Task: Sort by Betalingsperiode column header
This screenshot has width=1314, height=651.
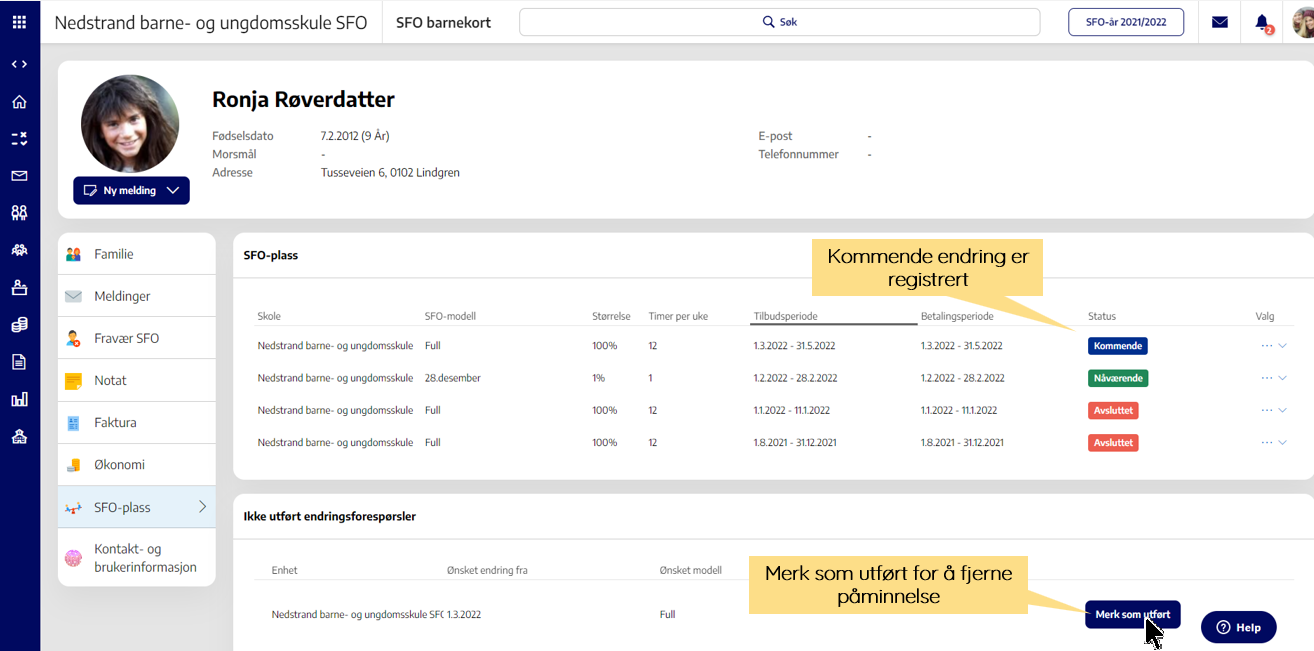Action: 957,316
